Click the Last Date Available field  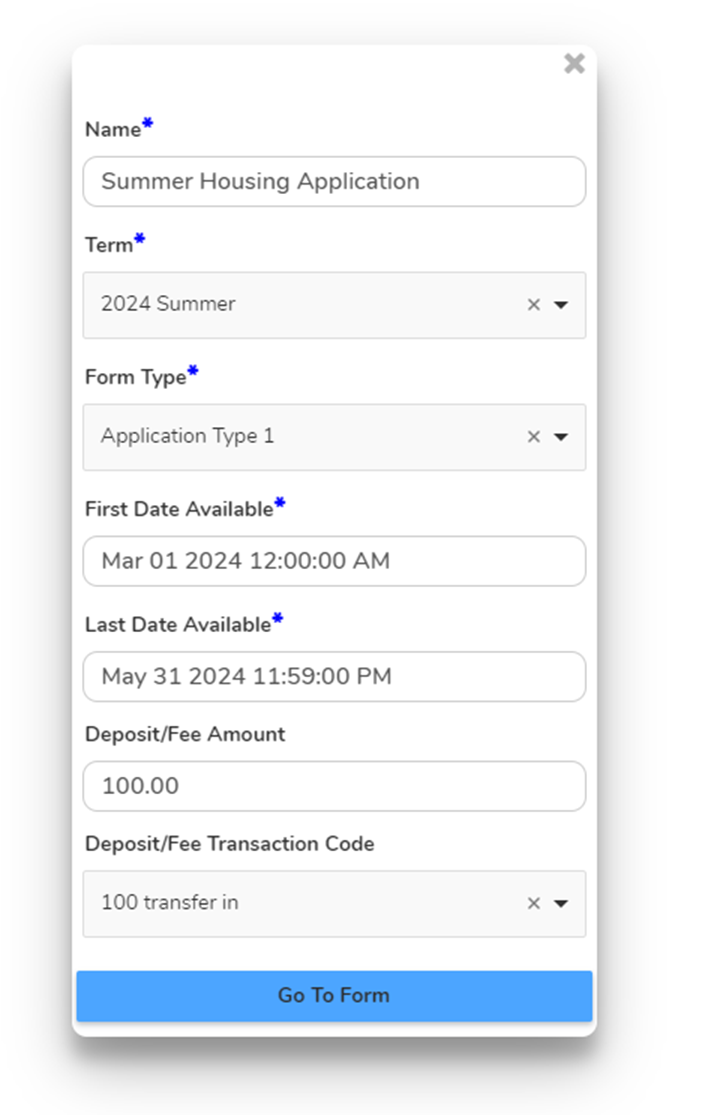click(334, 676)
